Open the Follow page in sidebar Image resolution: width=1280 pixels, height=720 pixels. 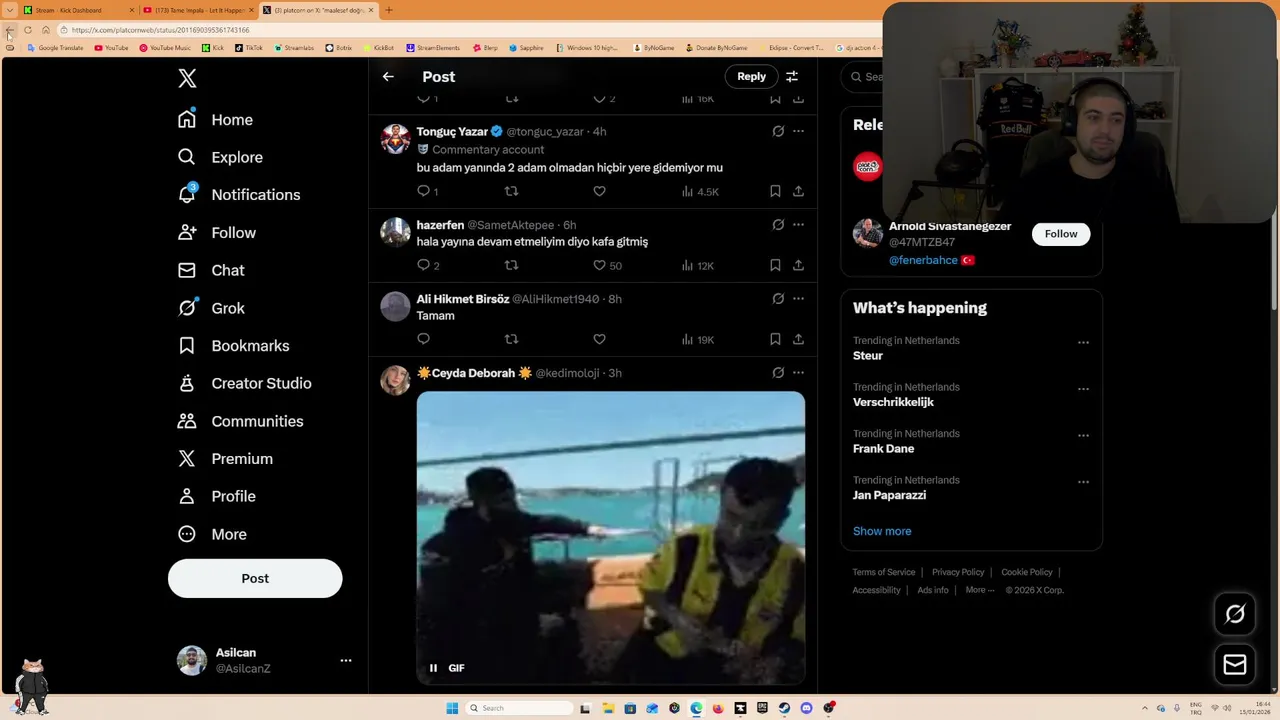coord(217,233)
